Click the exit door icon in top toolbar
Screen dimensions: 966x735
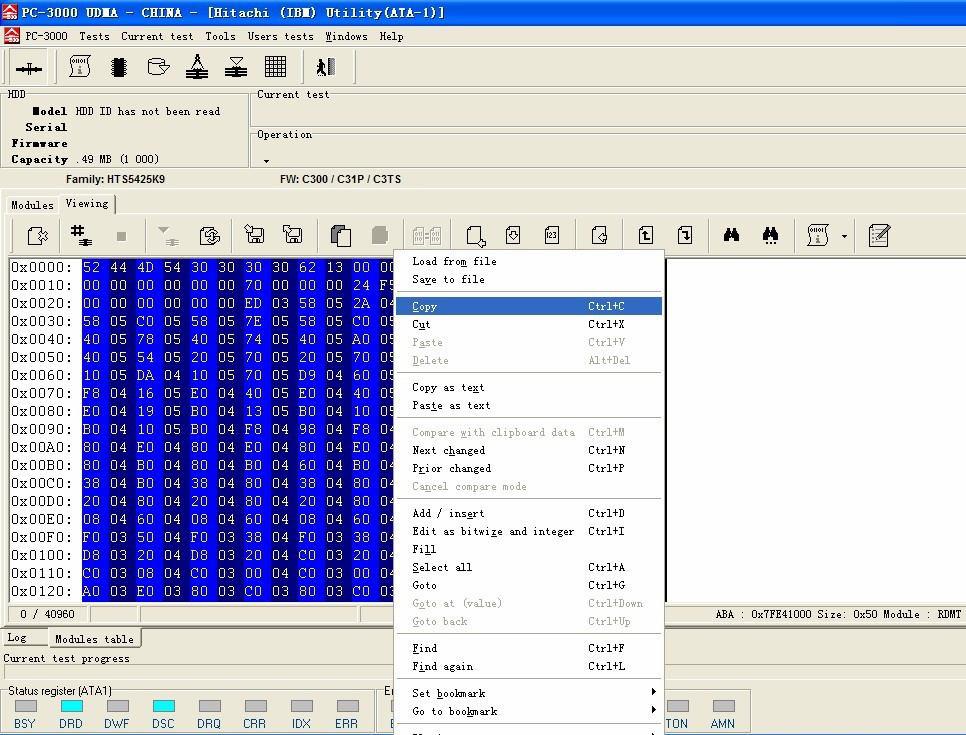325,67
